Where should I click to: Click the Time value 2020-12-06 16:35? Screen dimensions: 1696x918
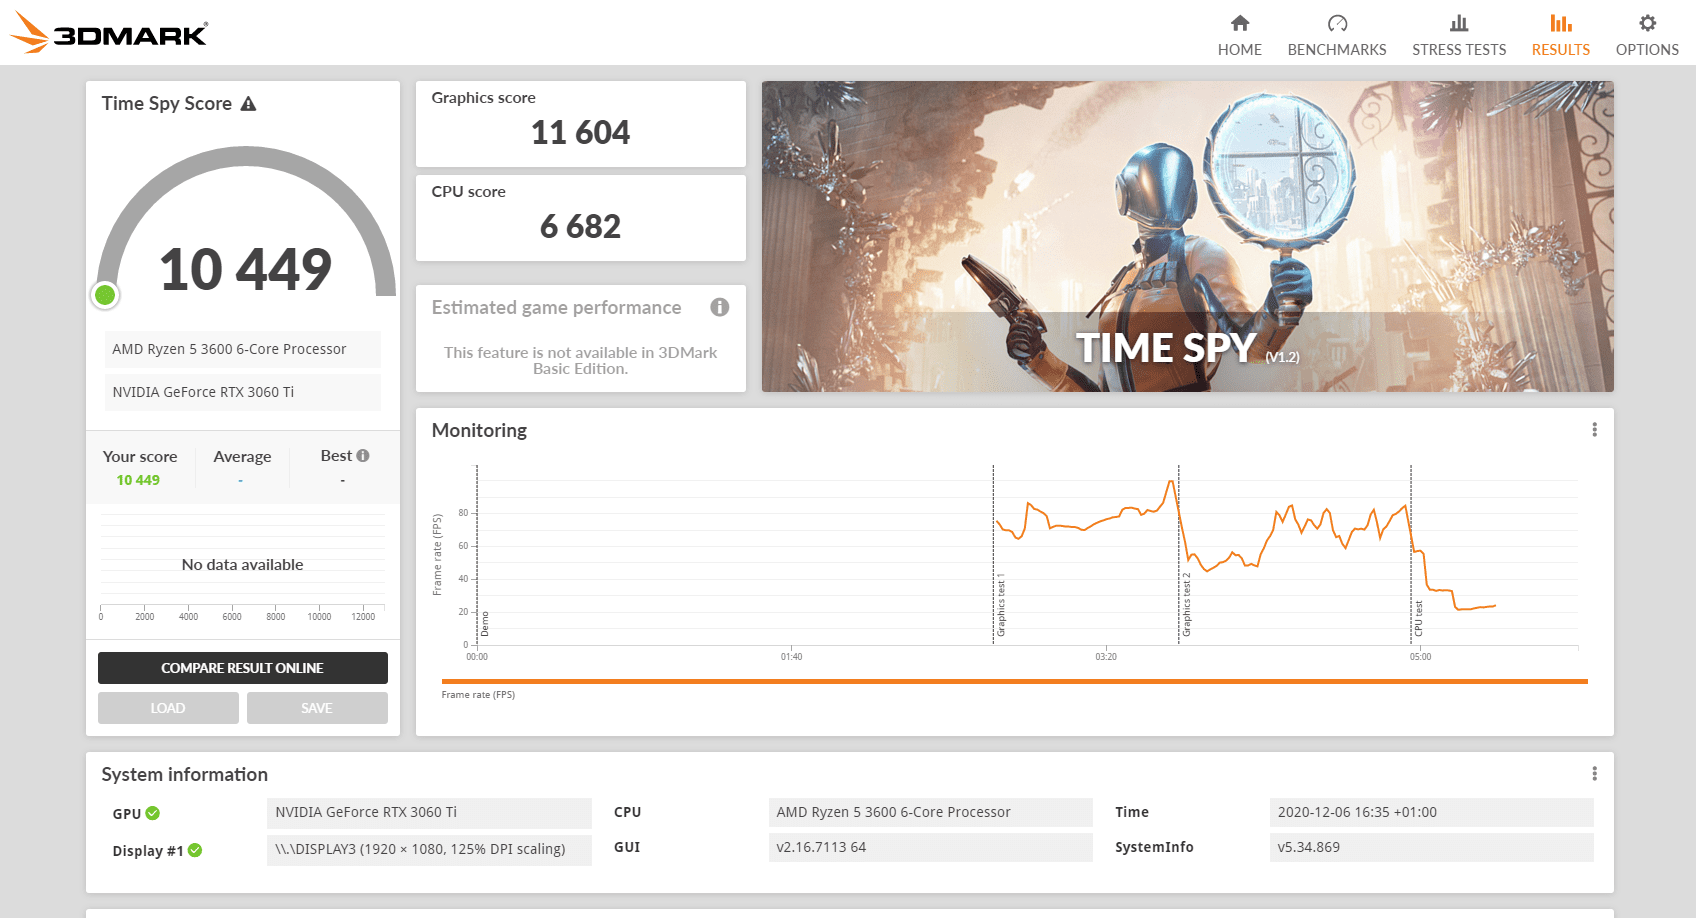[1431, 812]
